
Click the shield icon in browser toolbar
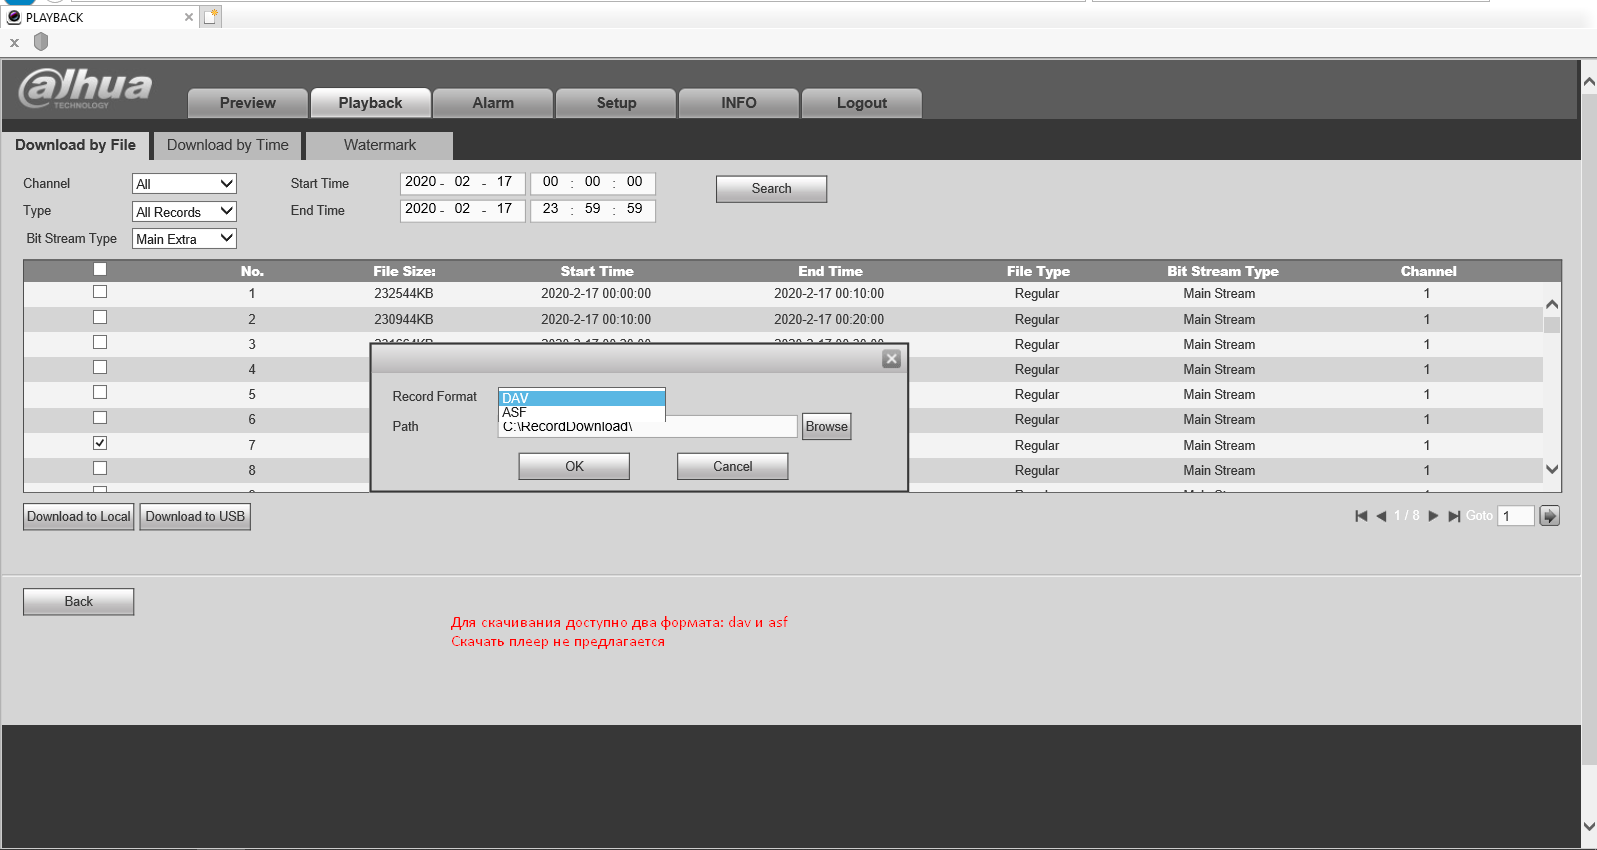click(41, 42)
